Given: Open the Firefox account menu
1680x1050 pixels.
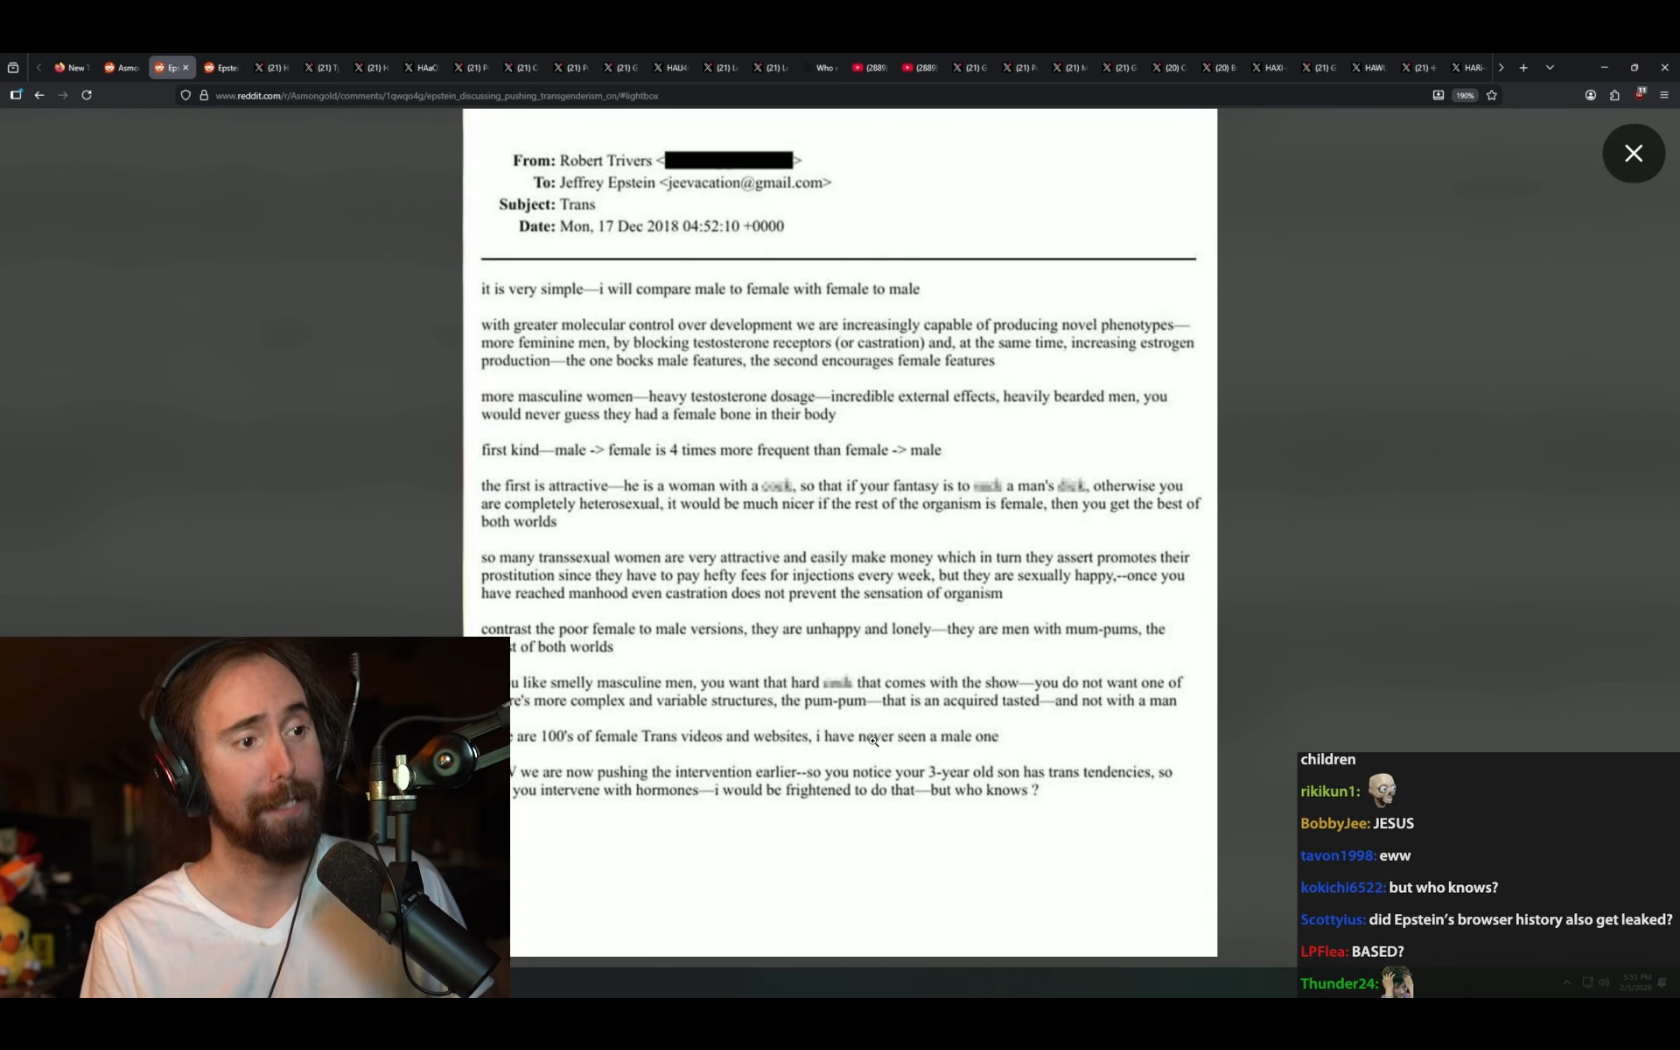Looking at the screenshot, I should (x=1590, y=96).
